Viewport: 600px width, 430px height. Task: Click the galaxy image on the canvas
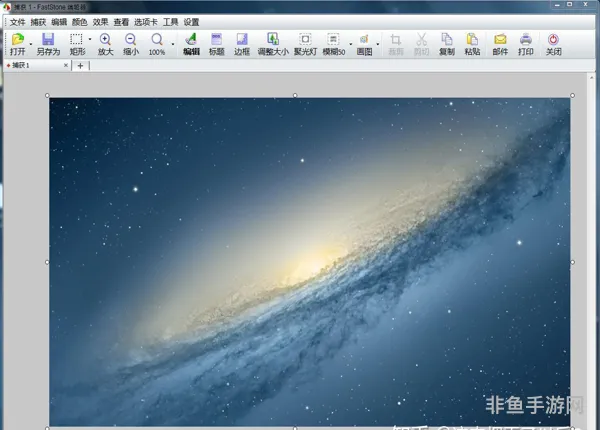click(x=310, y=262)
